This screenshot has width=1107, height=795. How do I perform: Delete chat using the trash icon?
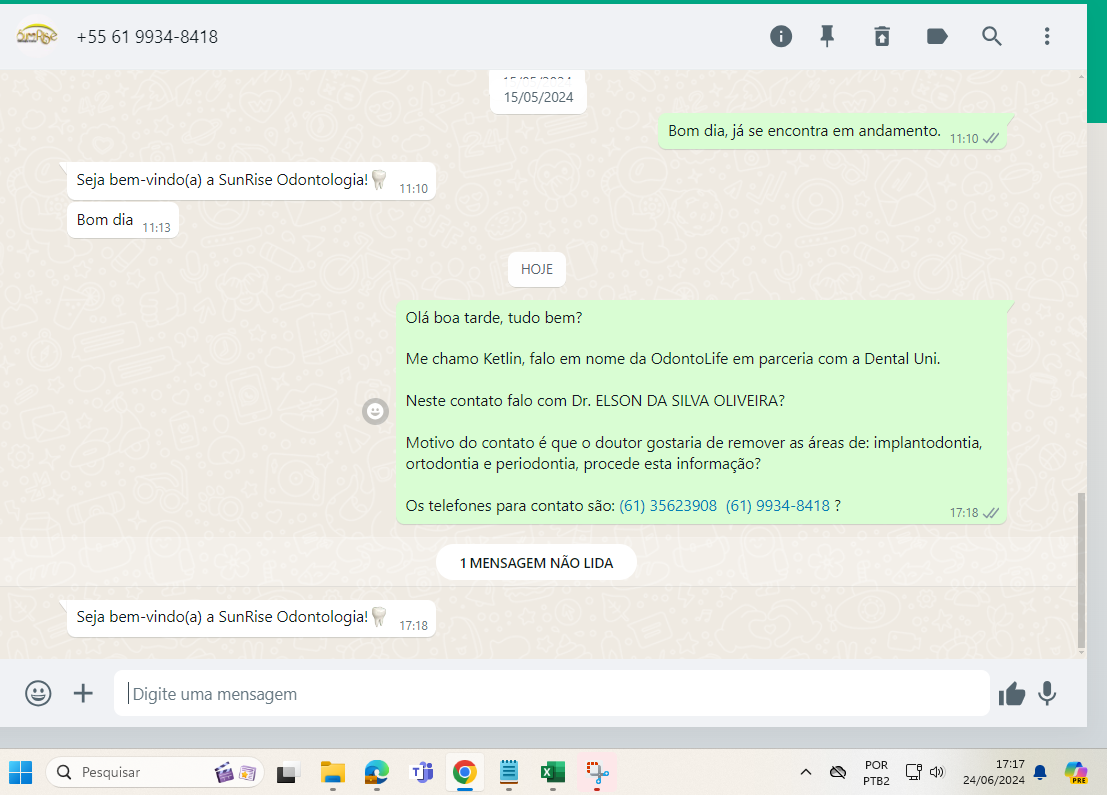(x=882, y=36)
